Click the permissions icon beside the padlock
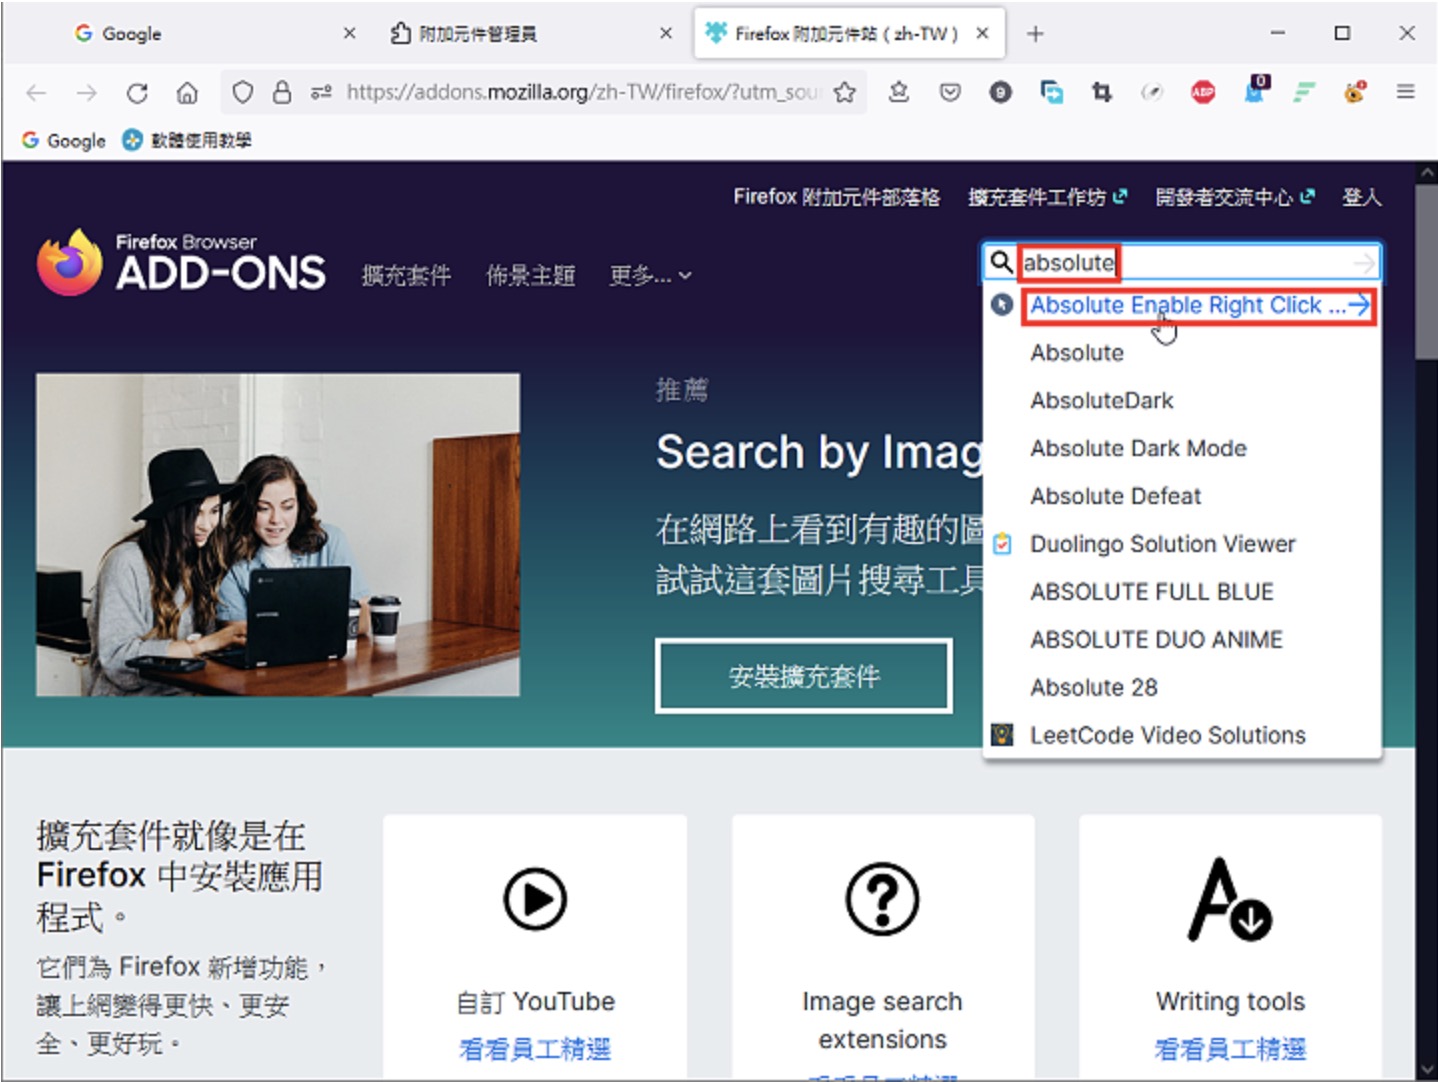 pyautogui.click(x=321, y=93)
